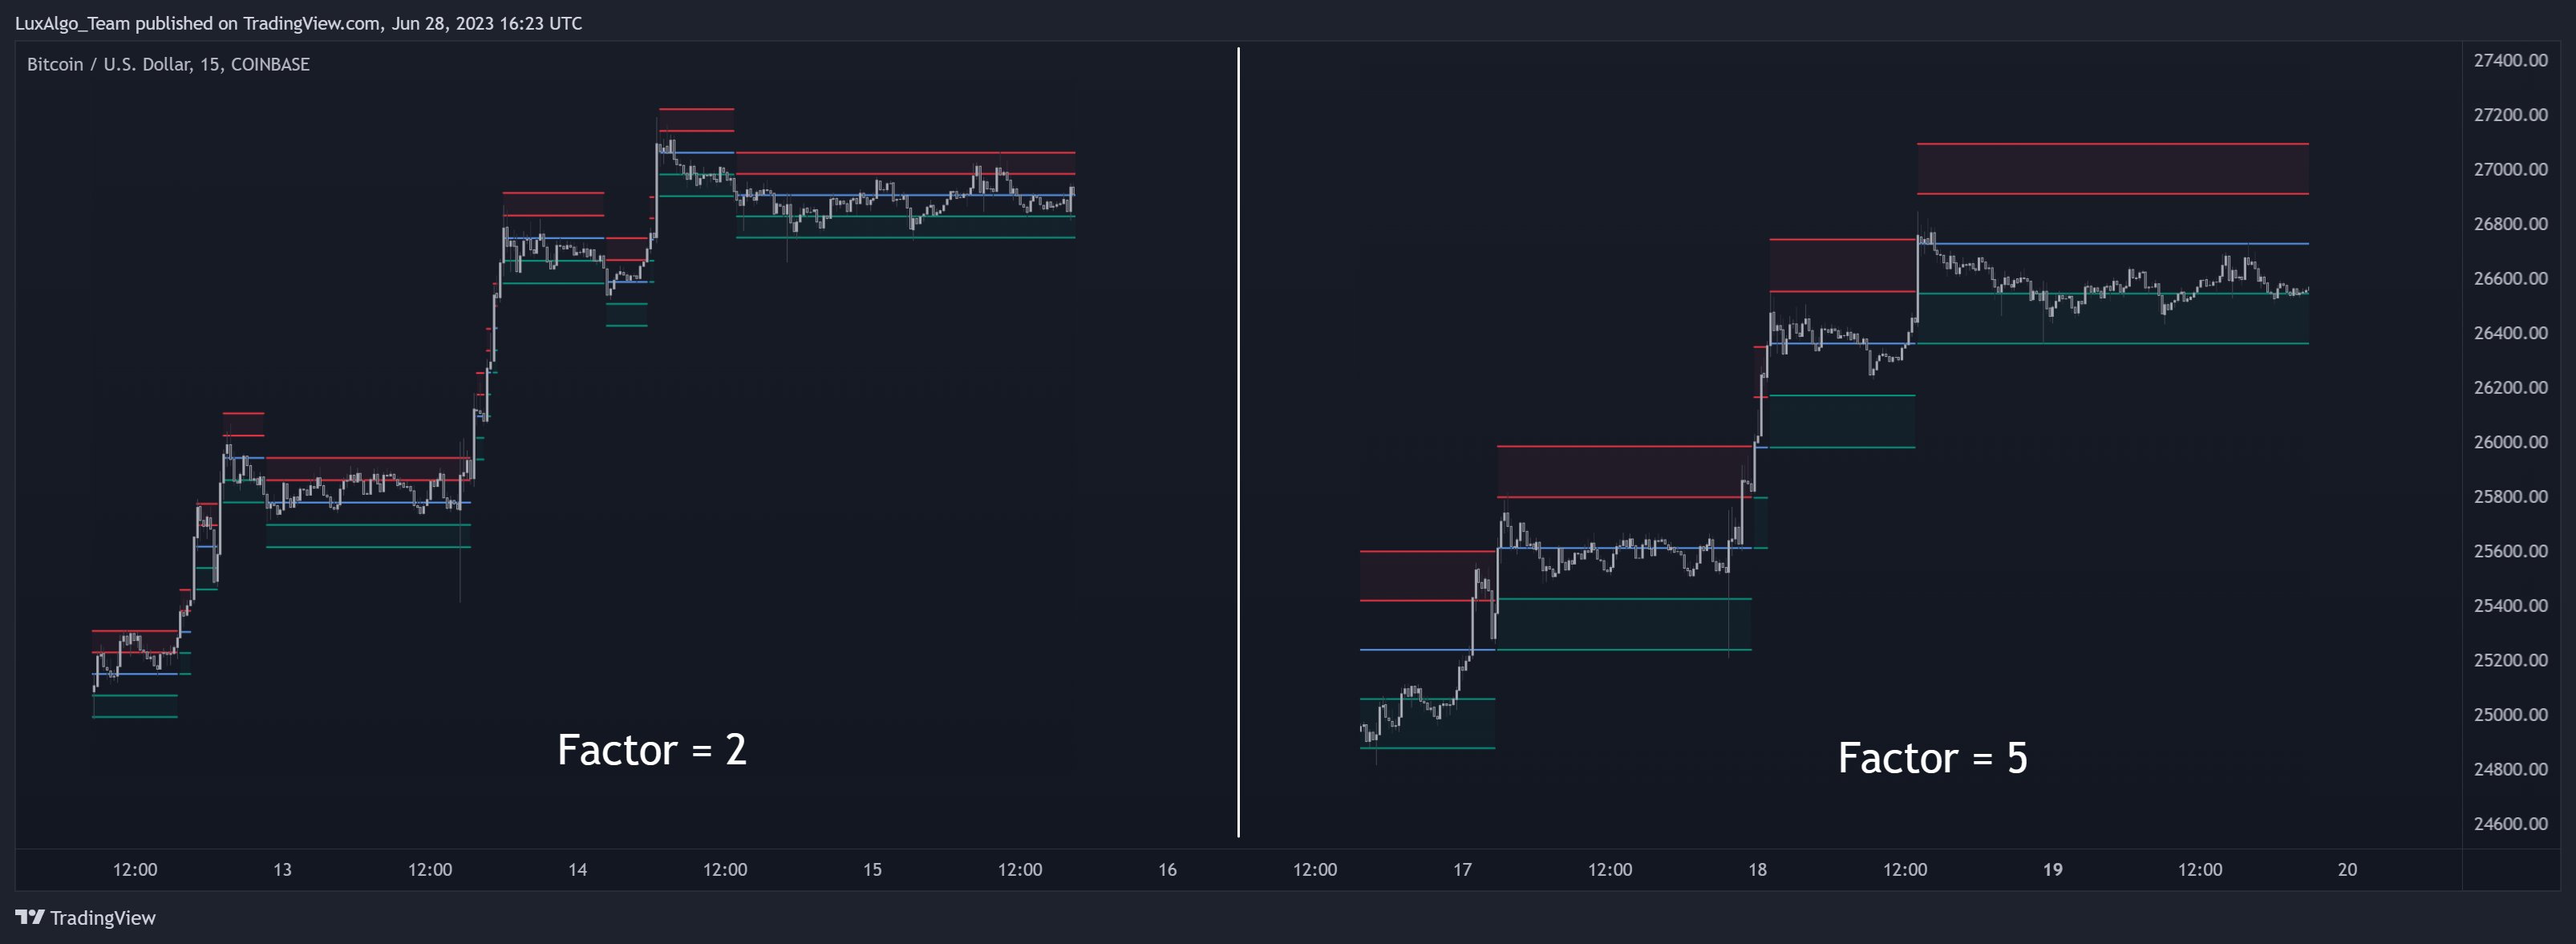Click the date 15 on time axis
The width and height of the screenshot is (2576, 944).
[x=872, y=869]
